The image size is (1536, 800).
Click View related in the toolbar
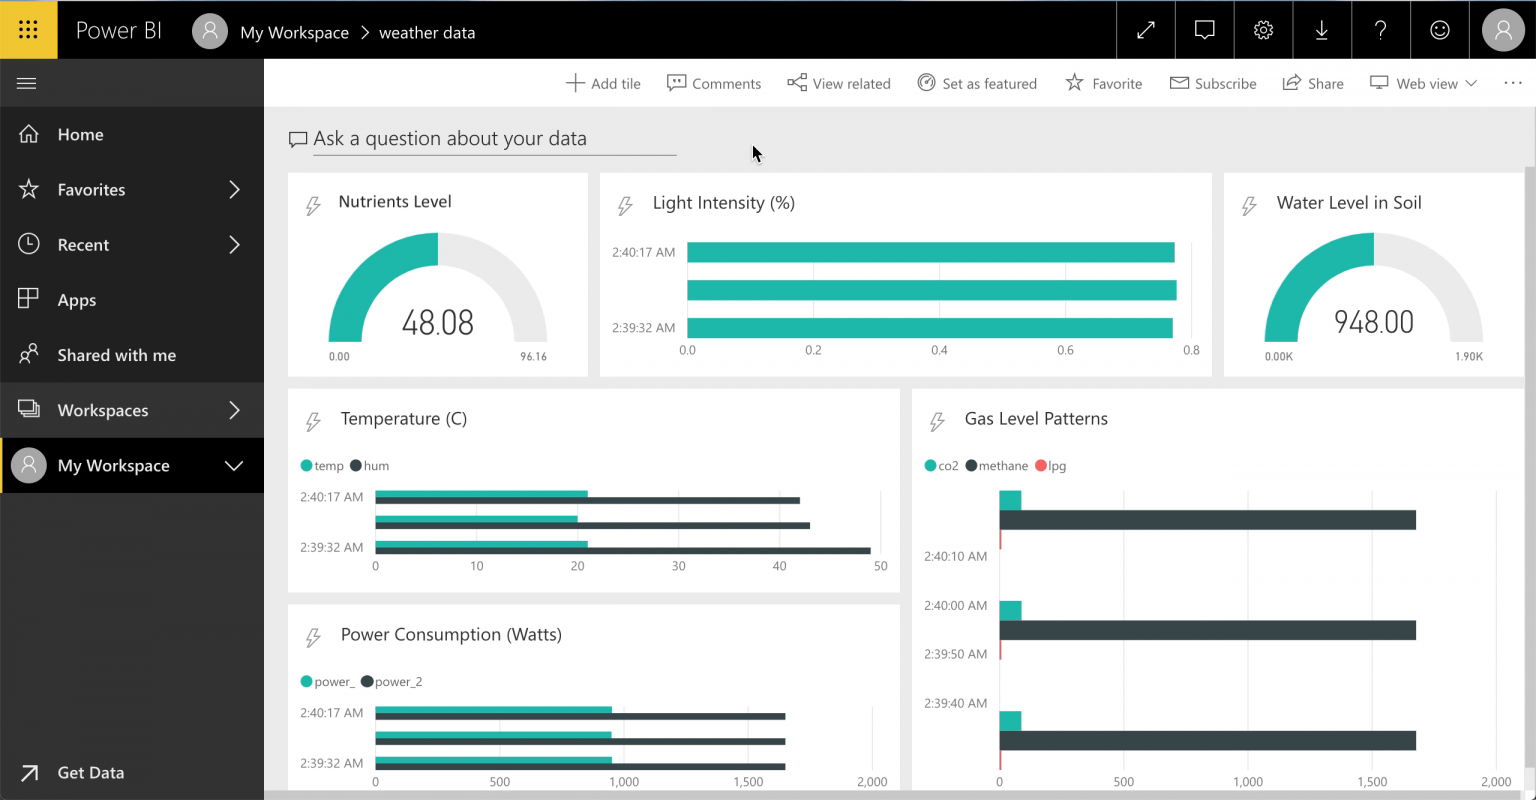tap(839, 83)
